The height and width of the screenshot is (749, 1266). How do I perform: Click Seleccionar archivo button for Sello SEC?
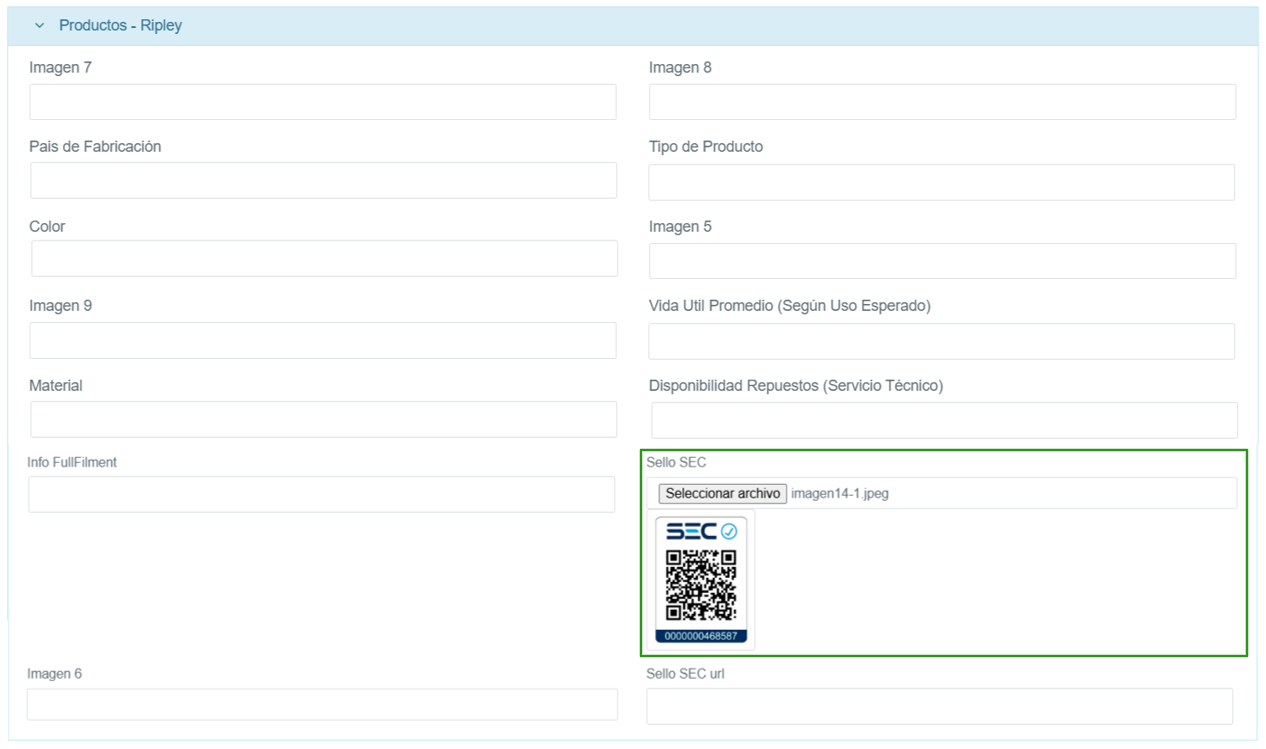click(x=722, y=493)
